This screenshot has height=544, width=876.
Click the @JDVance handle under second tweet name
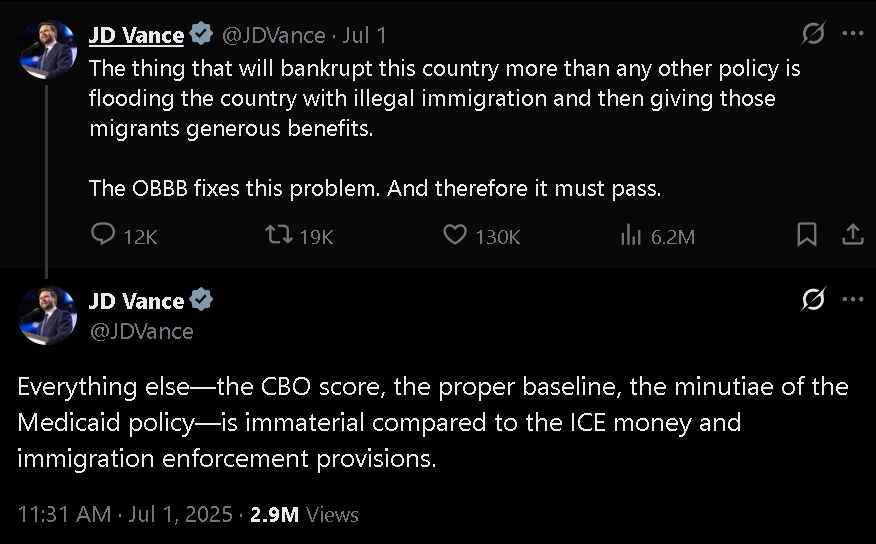point(142,331)
